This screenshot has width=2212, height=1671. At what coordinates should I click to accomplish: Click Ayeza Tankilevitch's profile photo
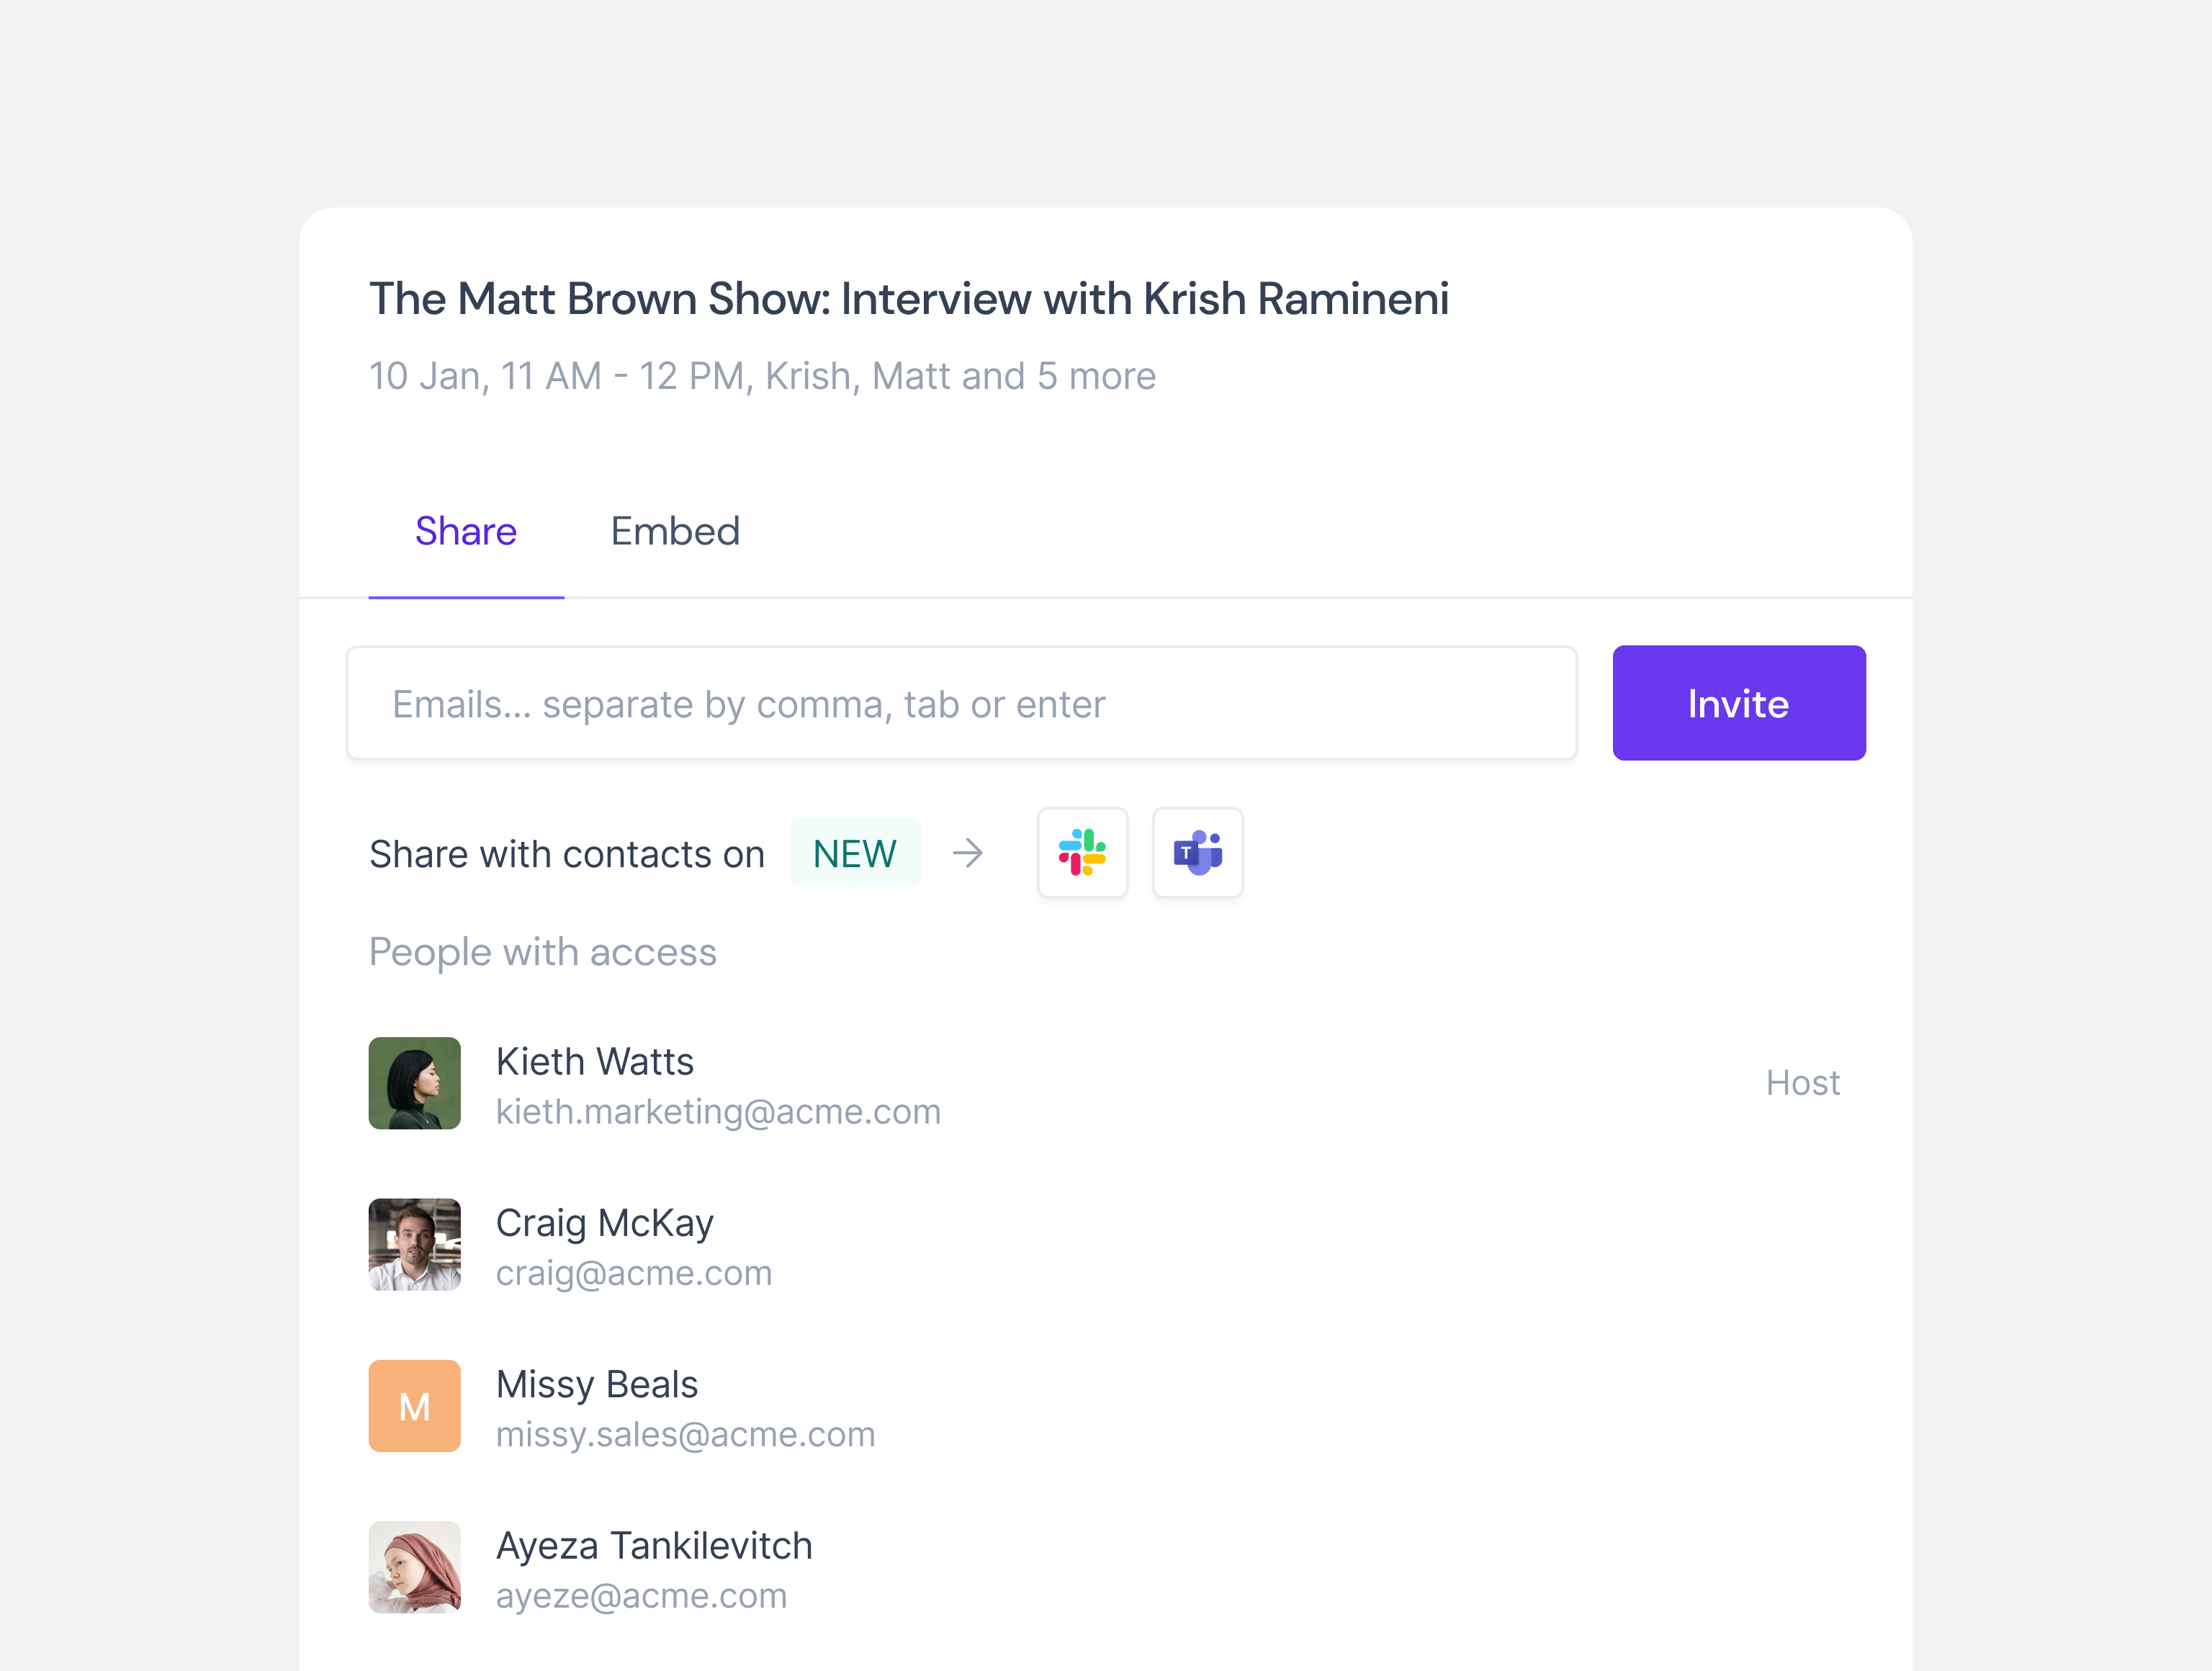pos(414,1566)
